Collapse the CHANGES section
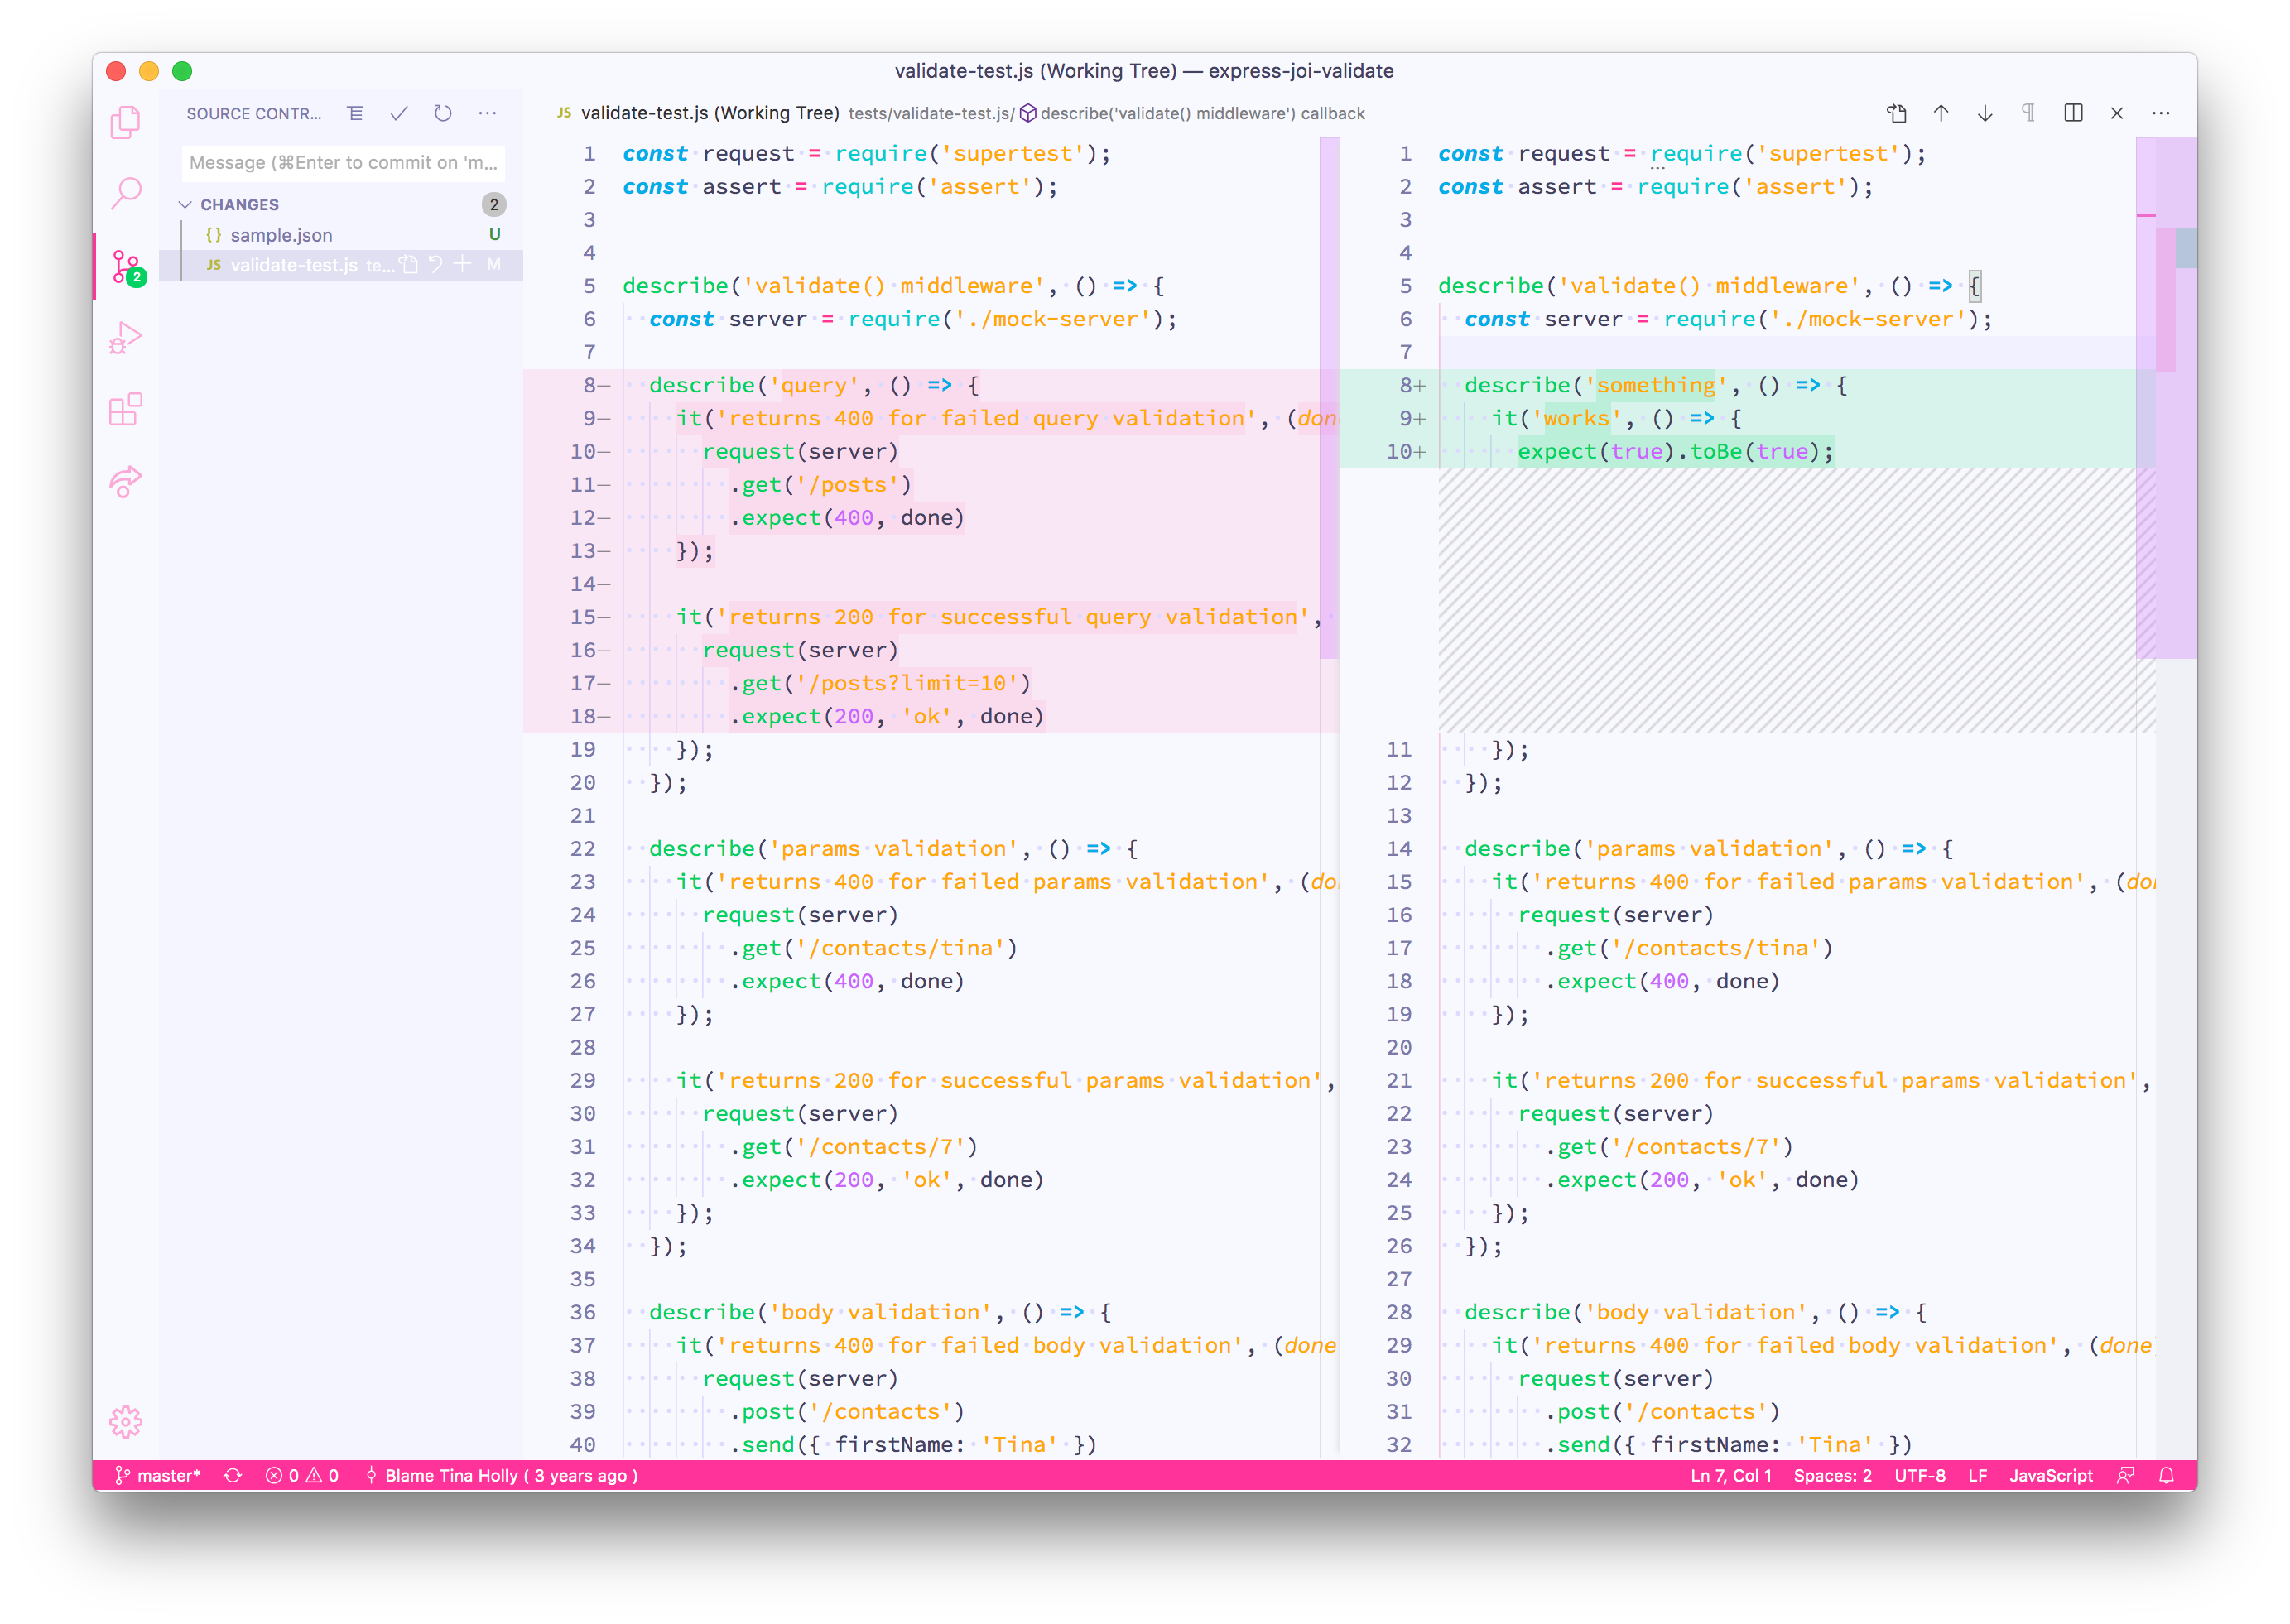The height and width of the screenshot is (1624, 2290). click(x=186, y=205)
